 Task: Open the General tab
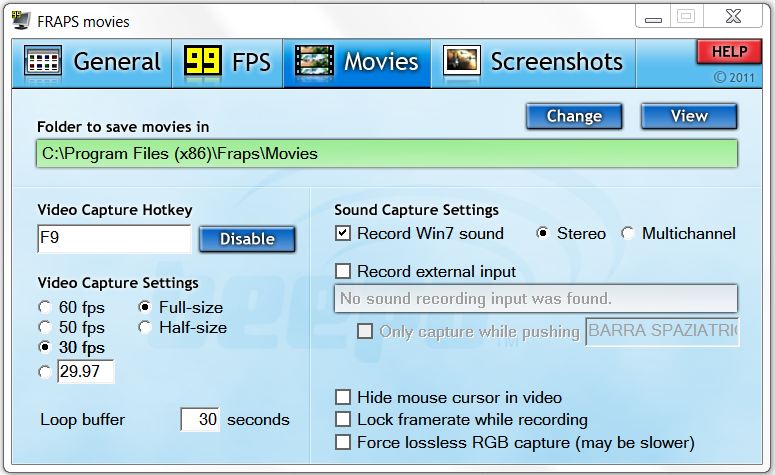tap(92, 64)
